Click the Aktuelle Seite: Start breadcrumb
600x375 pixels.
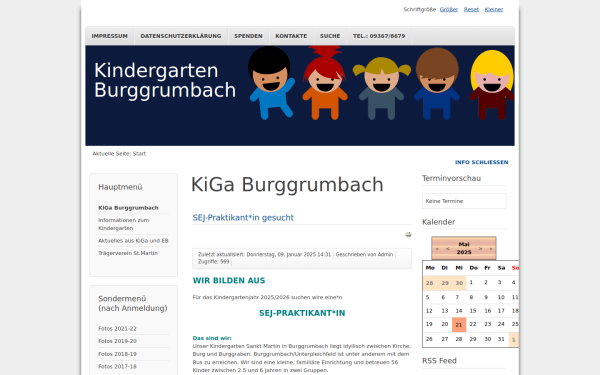click(x=119, y=153)
